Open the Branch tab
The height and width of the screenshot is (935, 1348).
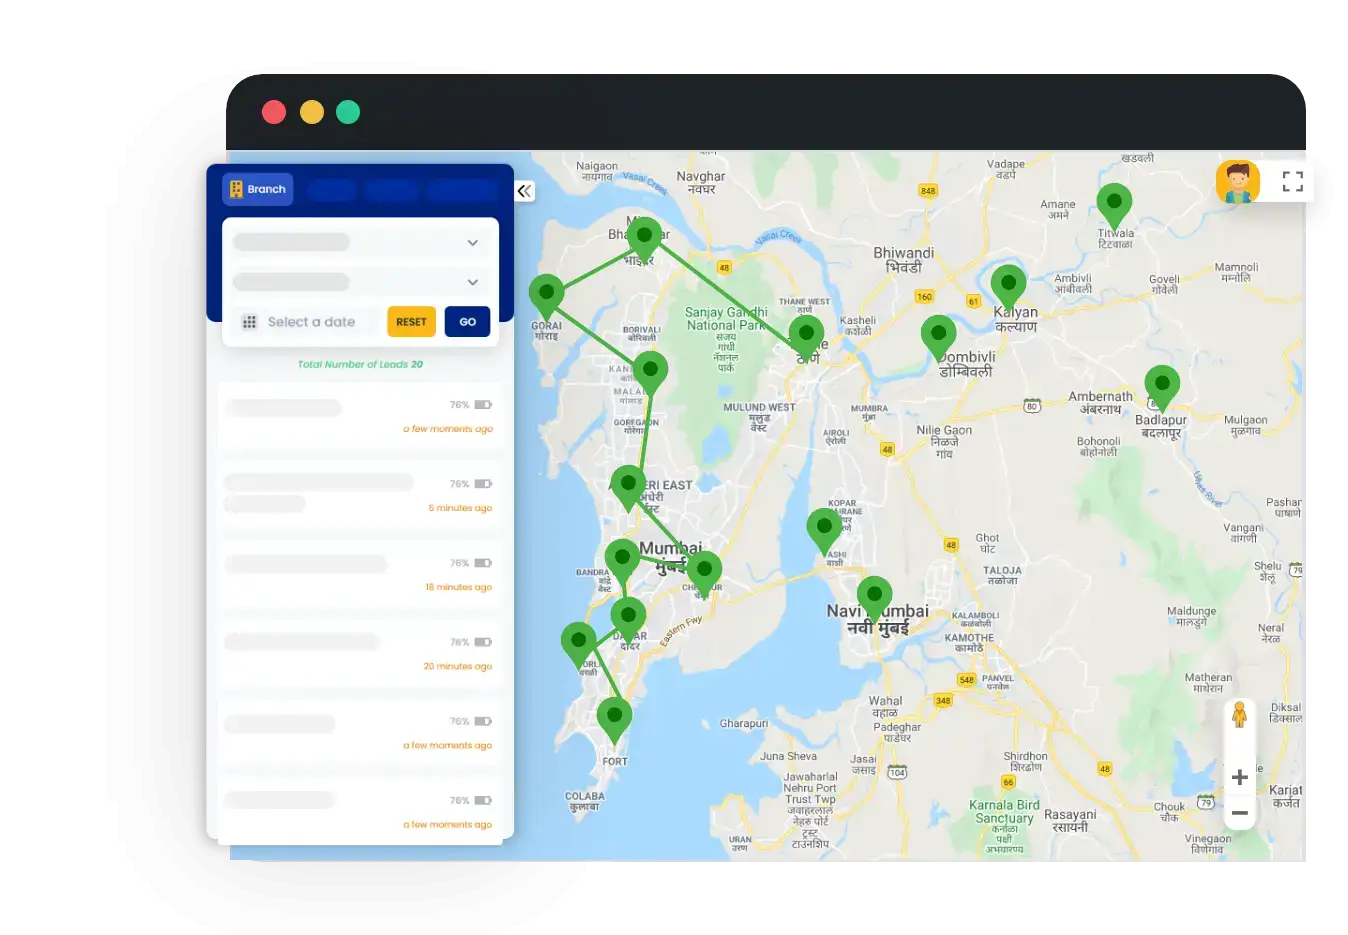click(x=258, y=189)
